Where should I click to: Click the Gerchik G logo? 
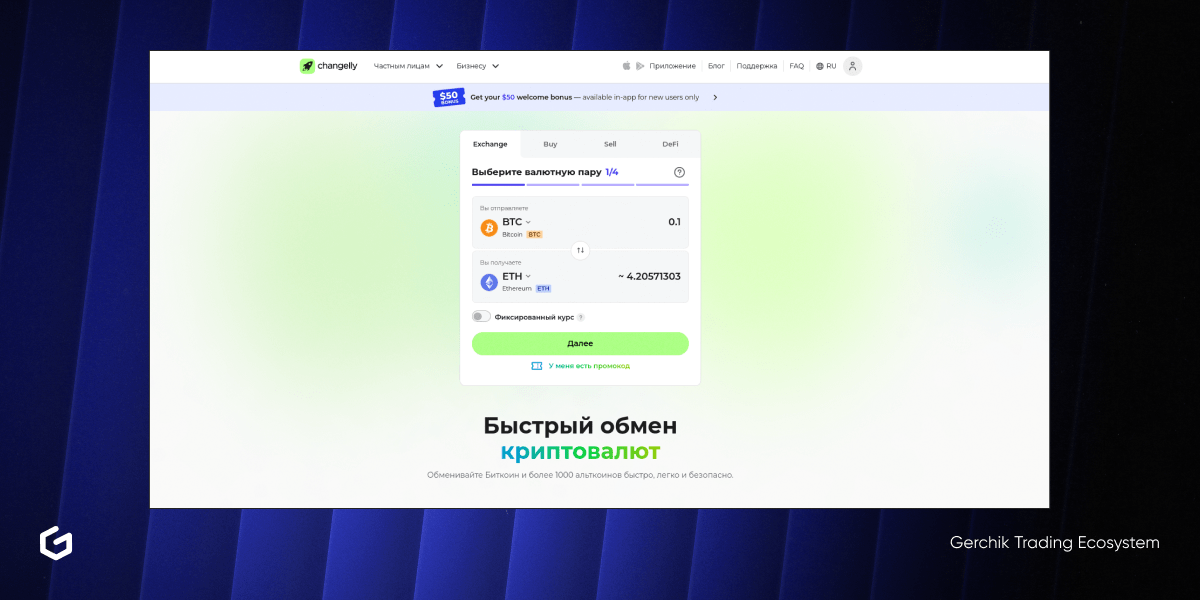click(x=56, y=543)
